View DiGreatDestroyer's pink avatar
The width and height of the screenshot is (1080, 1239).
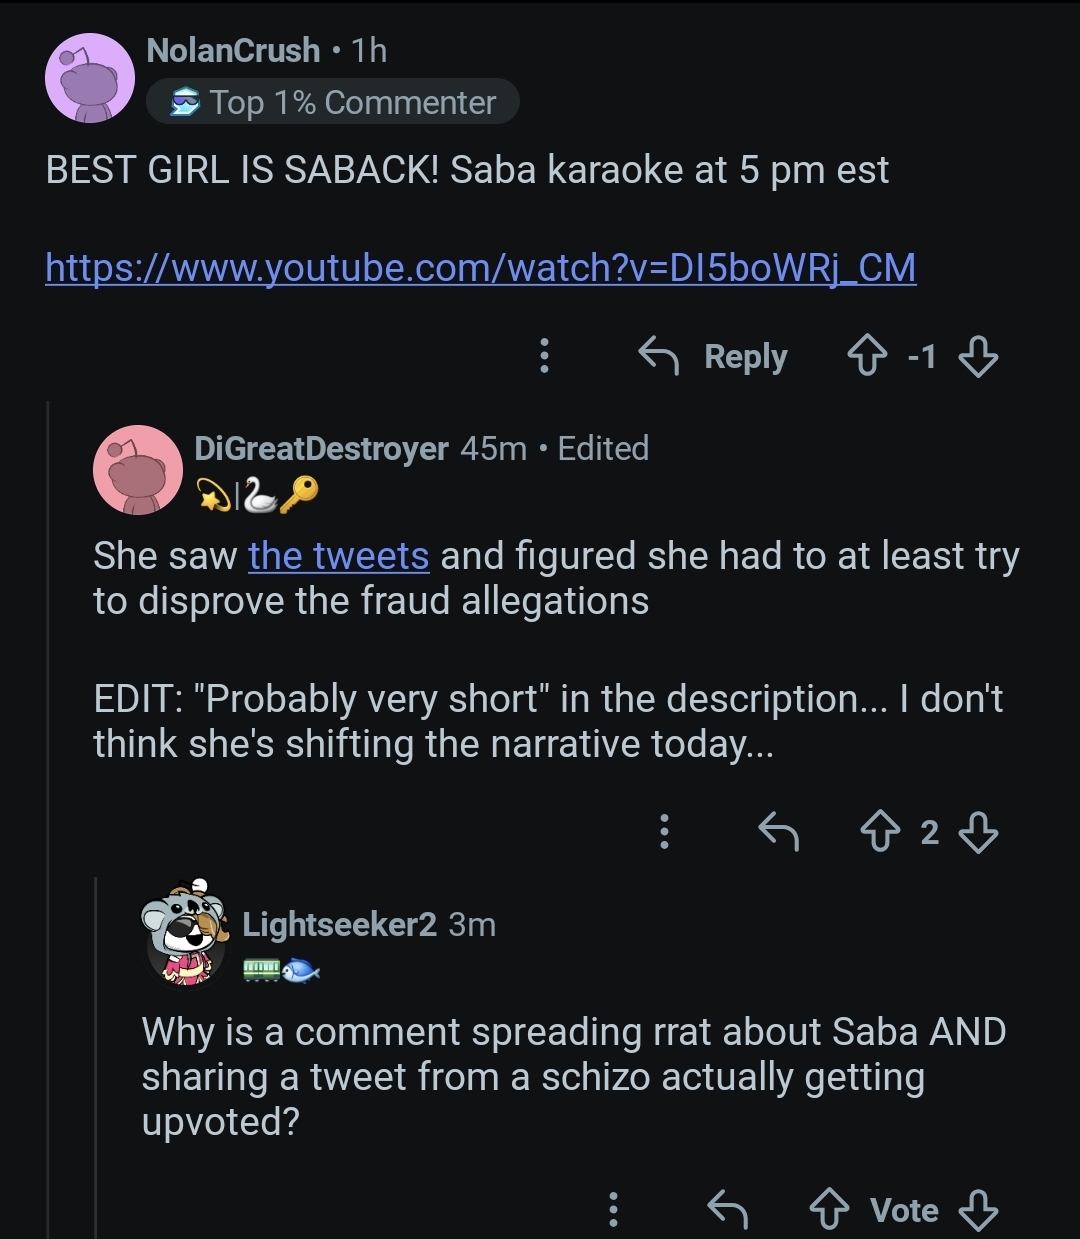click(x=138, y=470)
